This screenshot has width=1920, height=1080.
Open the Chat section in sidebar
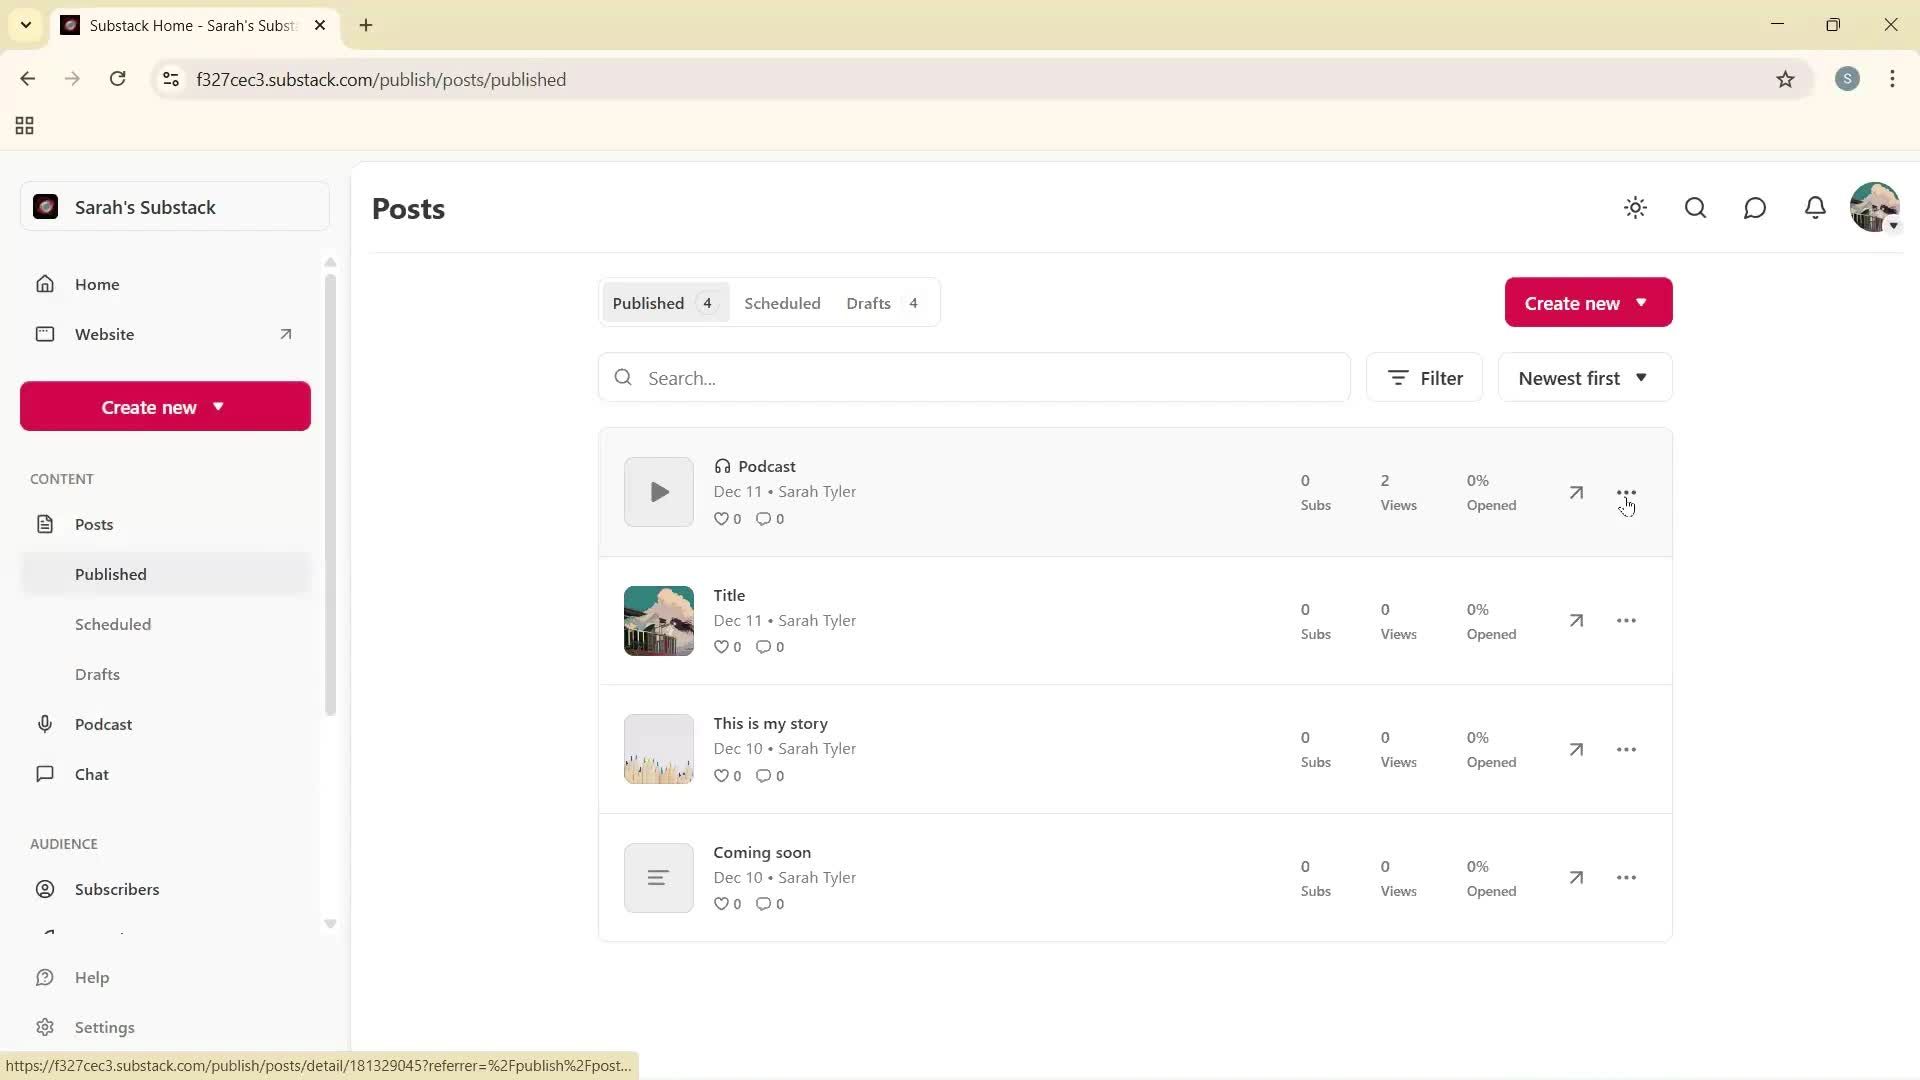[90, 773]
